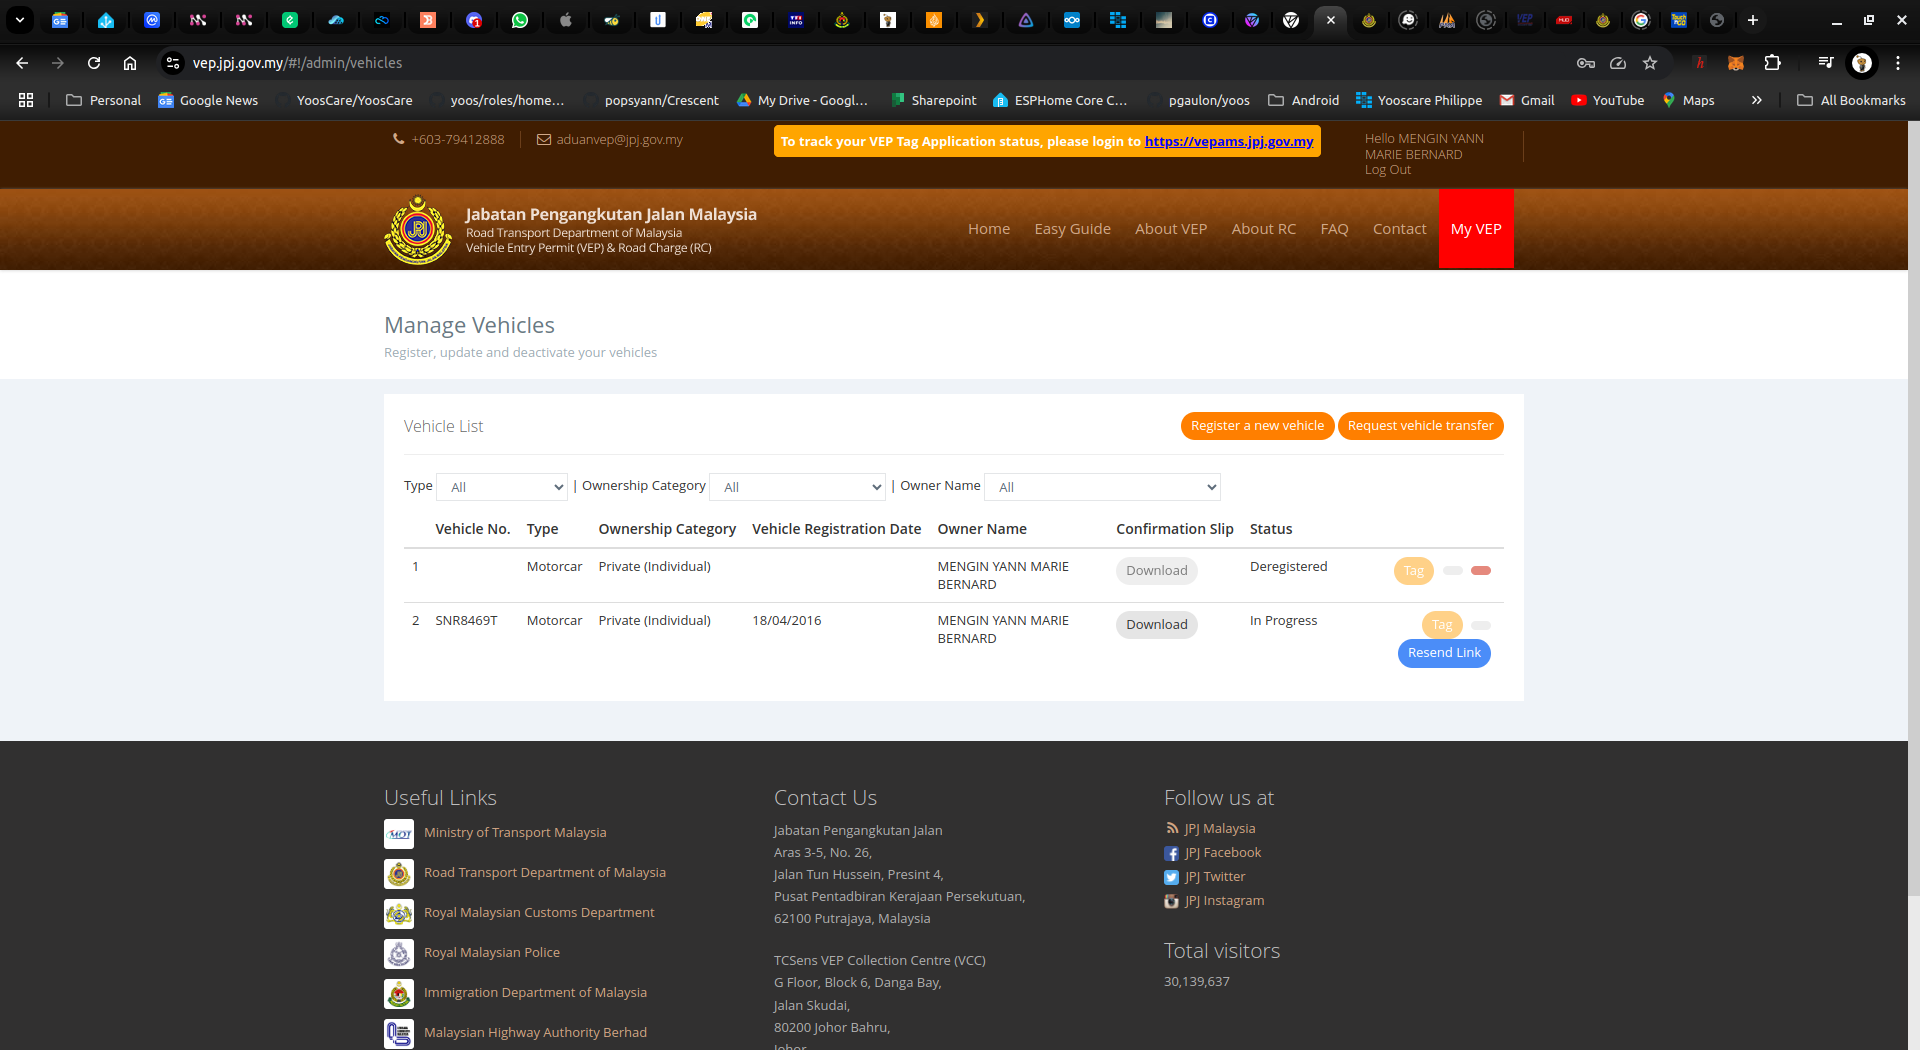Bookmark this page with the star icon
Screen dimensions: 1920x1050
click(1650, 63)
